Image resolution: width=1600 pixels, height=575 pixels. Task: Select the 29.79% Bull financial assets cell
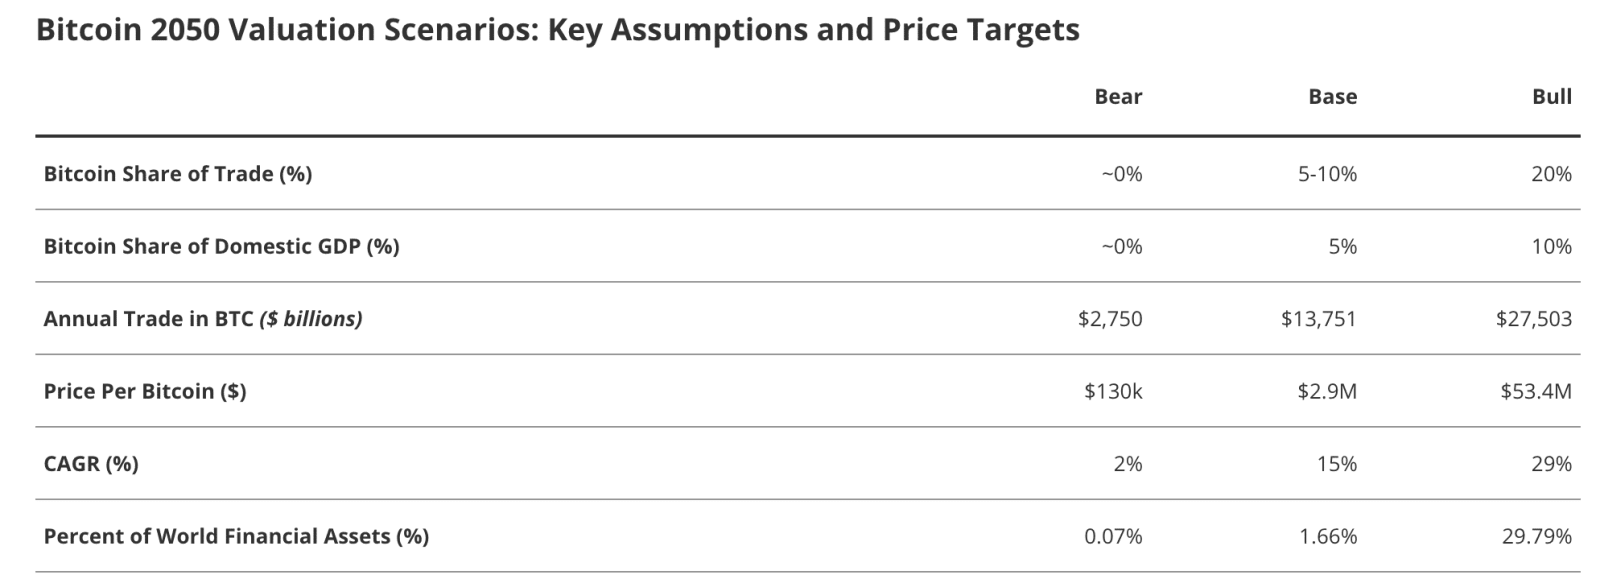1537,536
